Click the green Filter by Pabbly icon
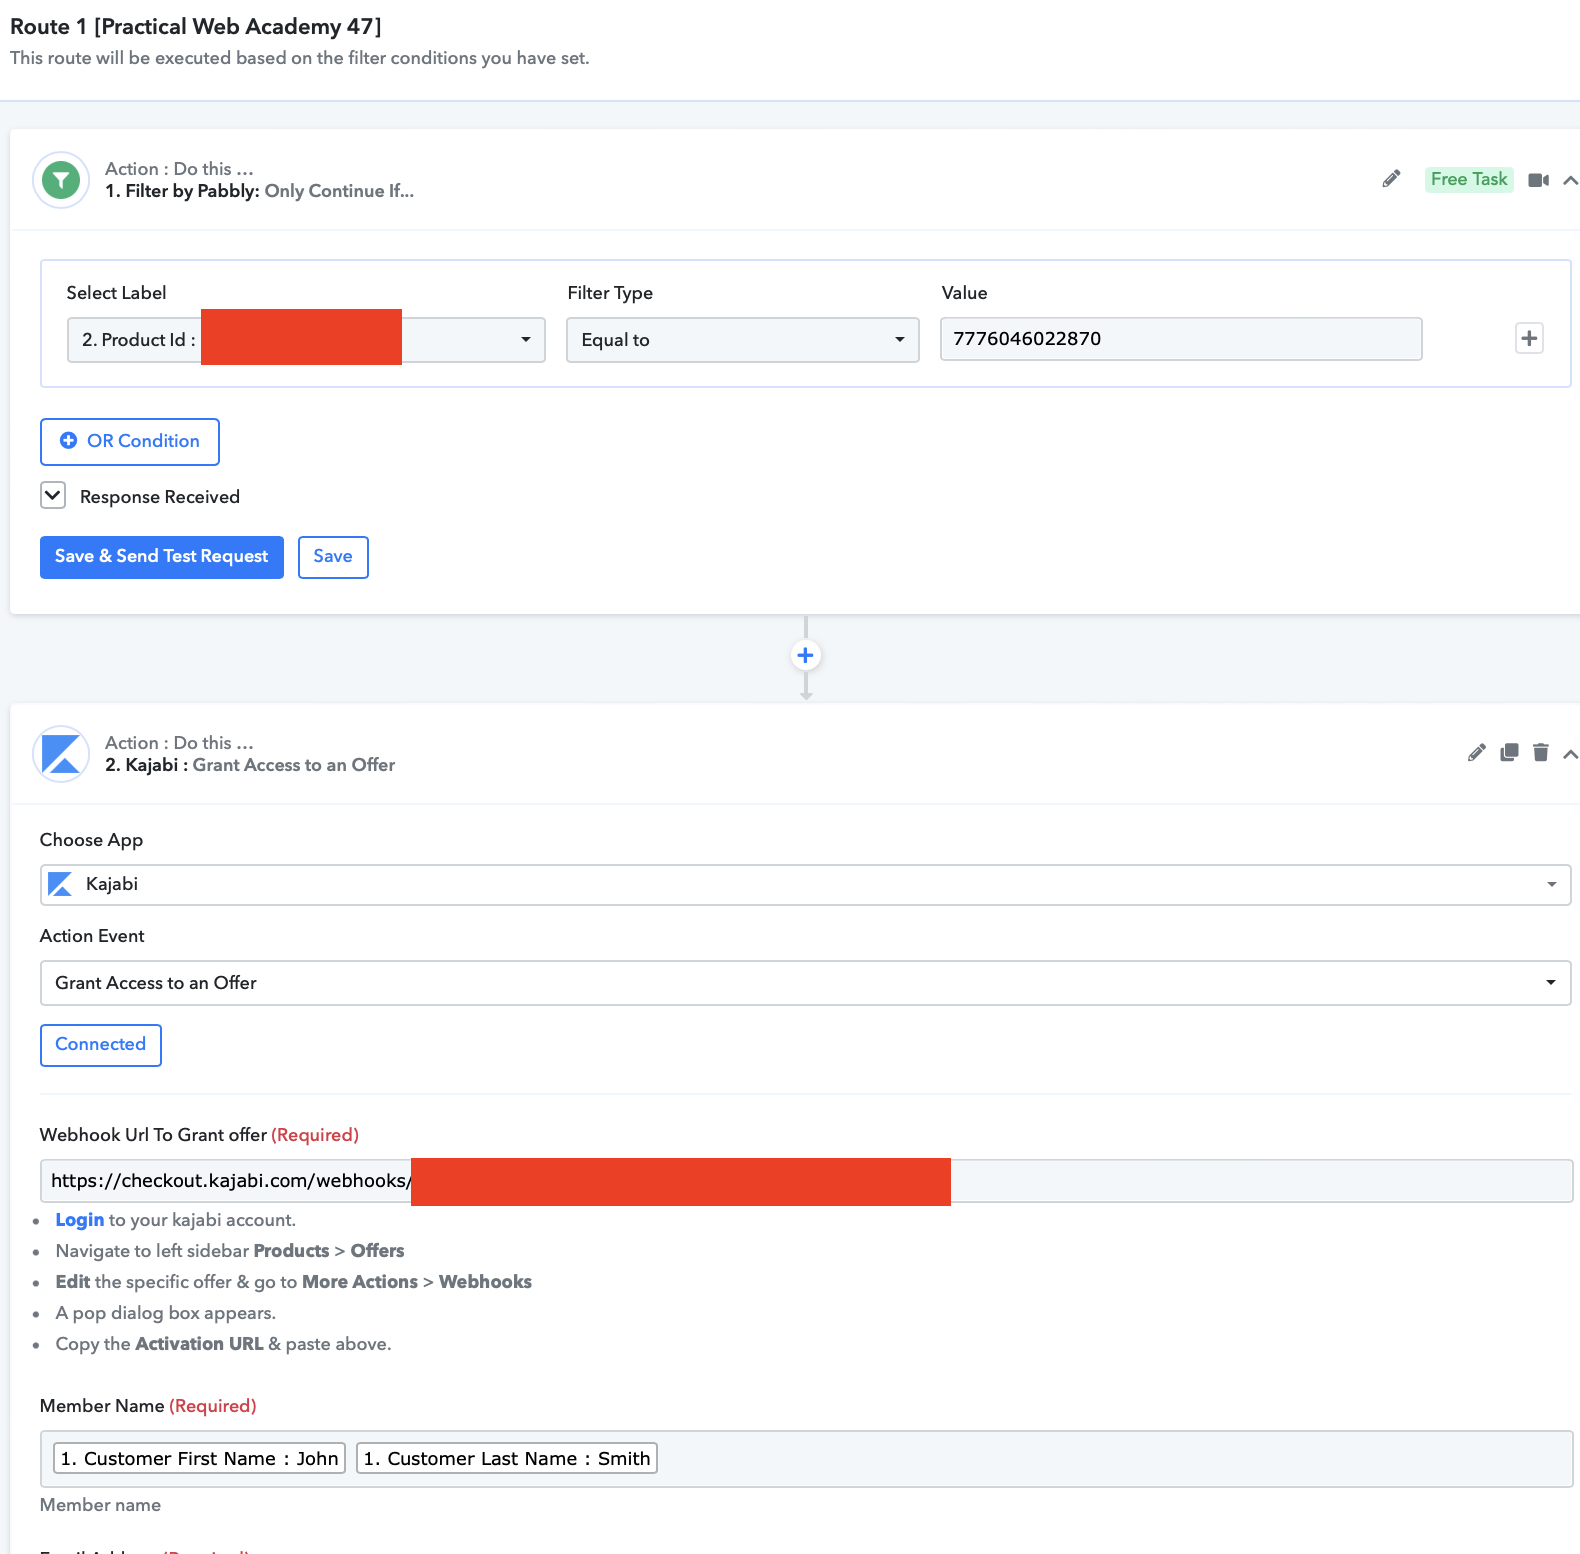The height and width of the screenshot is (1554, 1580). (x=61, y=180)
